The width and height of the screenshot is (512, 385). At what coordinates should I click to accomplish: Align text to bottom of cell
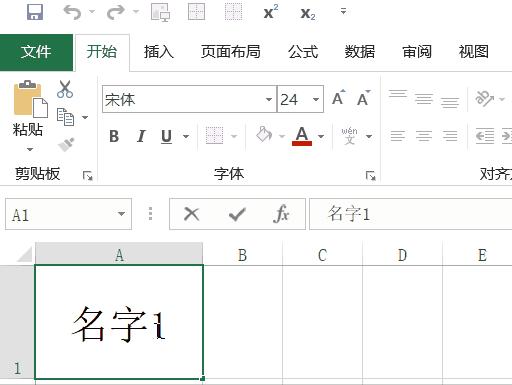[x=450, y=102]
